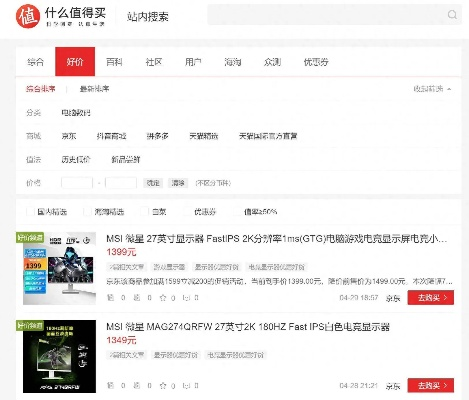
Task: Click the comment icon on the 1399元 item
Action: (x=186, y=297)
